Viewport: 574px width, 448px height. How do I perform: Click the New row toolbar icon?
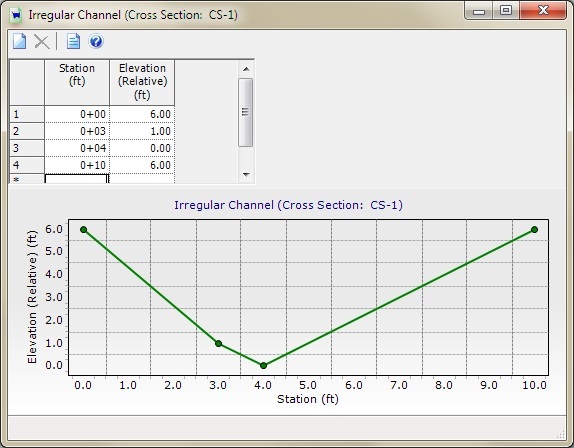pyautogui.click(x=20, y=41)
